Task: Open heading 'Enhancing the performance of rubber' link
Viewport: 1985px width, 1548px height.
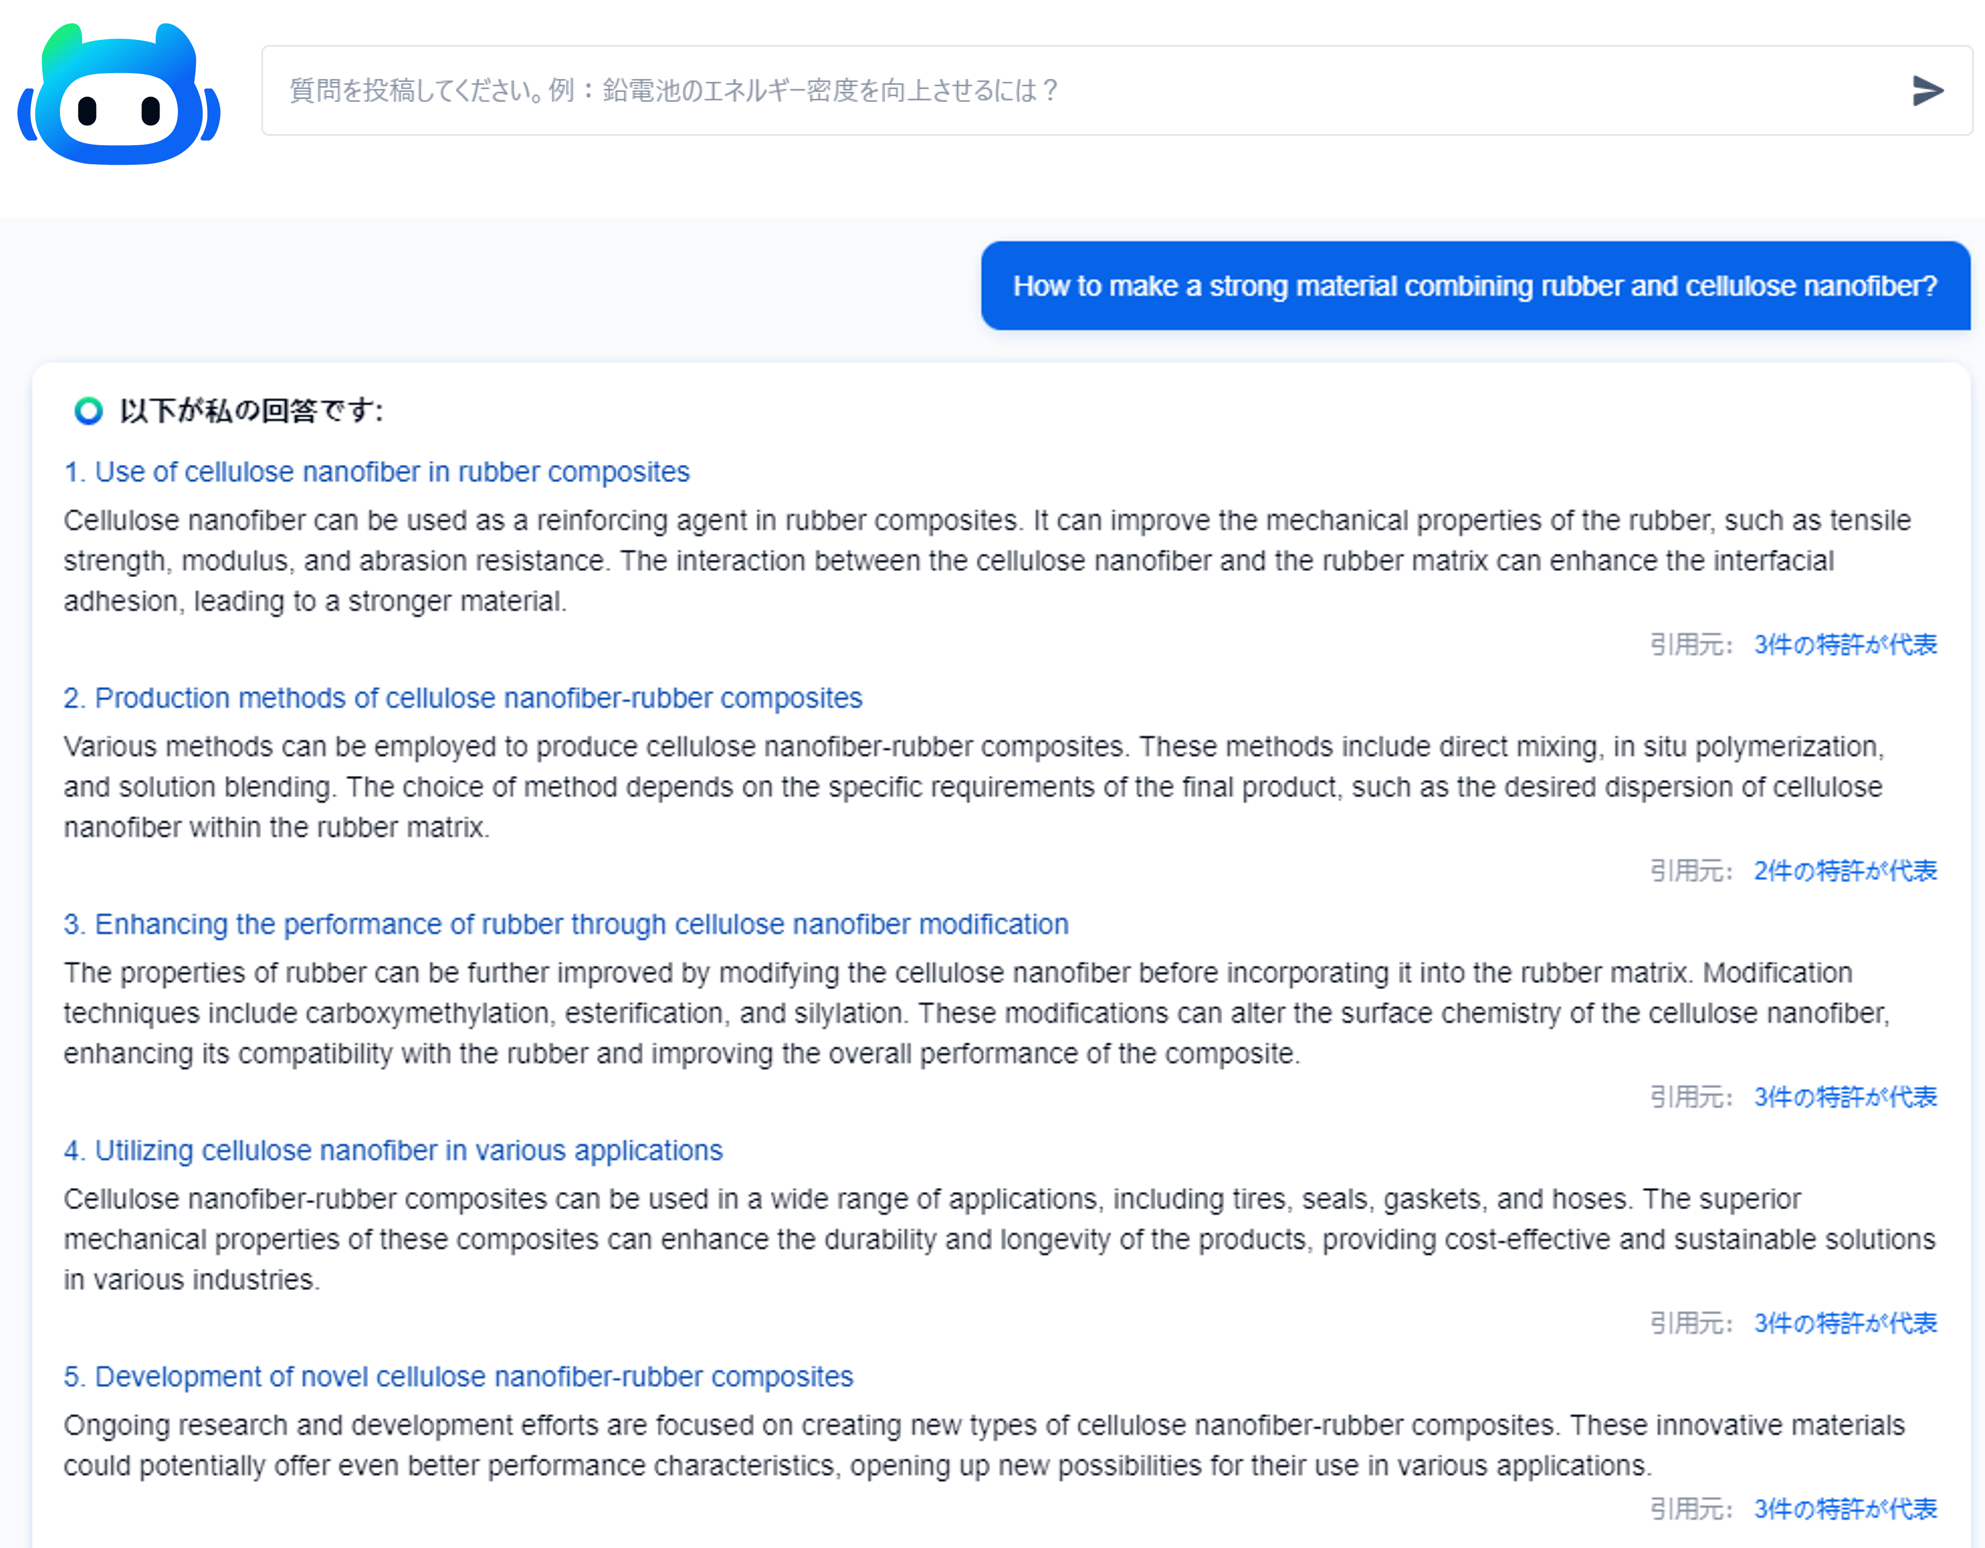Action: pos(566,924)
